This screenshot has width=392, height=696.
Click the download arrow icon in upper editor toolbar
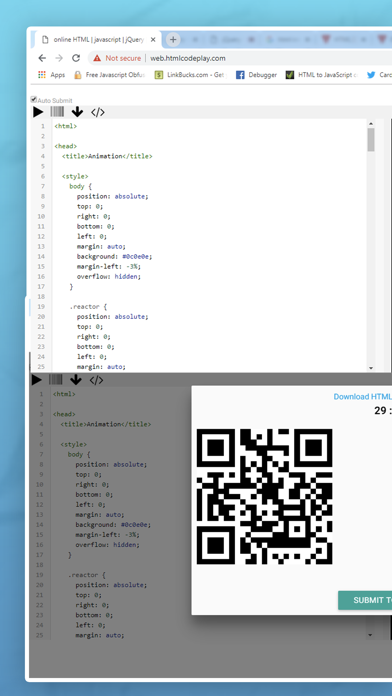pyautogui.click(x=77, y=112)
